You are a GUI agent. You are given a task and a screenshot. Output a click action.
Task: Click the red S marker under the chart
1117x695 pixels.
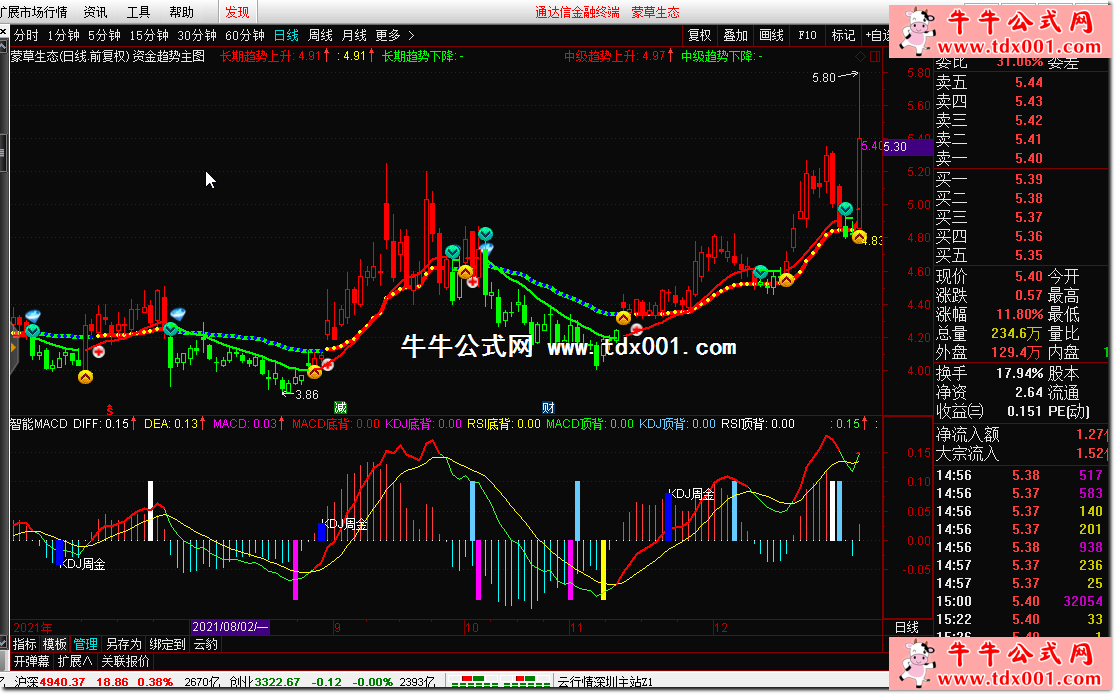tap(110, 409)
